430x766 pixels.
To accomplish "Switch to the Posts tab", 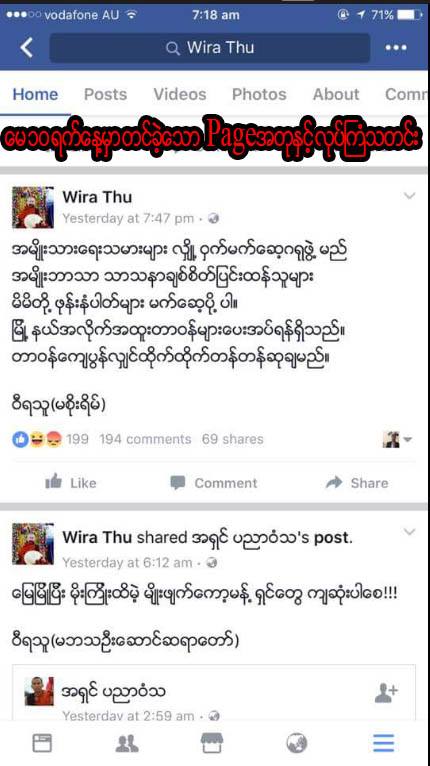I will (x=106, y=94).
